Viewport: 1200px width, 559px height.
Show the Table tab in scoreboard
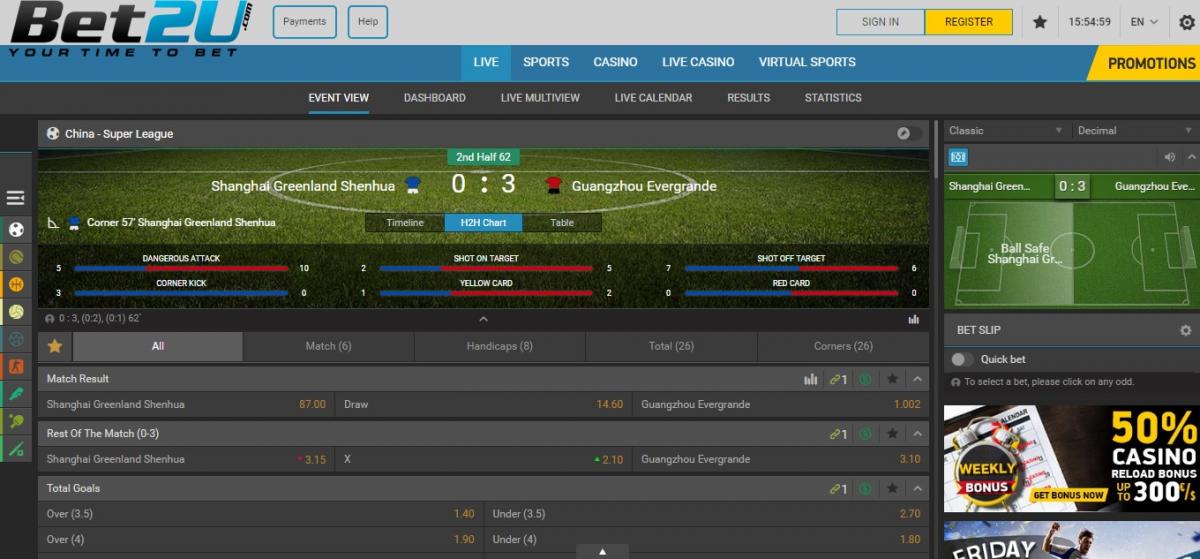pyautogui.click(x=562, y=223)
